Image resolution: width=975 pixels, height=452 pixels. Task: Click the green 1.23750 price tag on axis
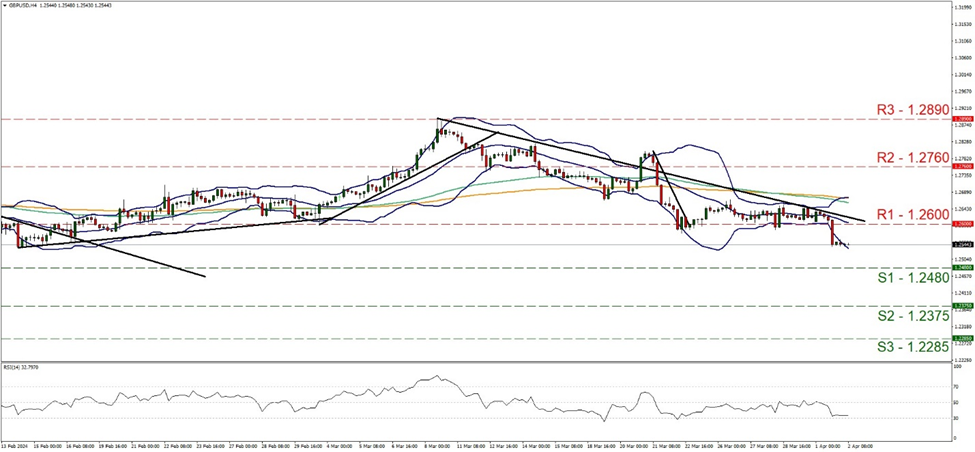961,306
